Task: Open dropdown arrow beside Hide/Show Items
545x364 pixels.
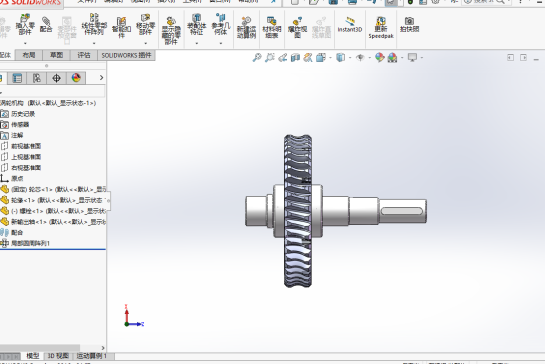Action: [369, 57]
